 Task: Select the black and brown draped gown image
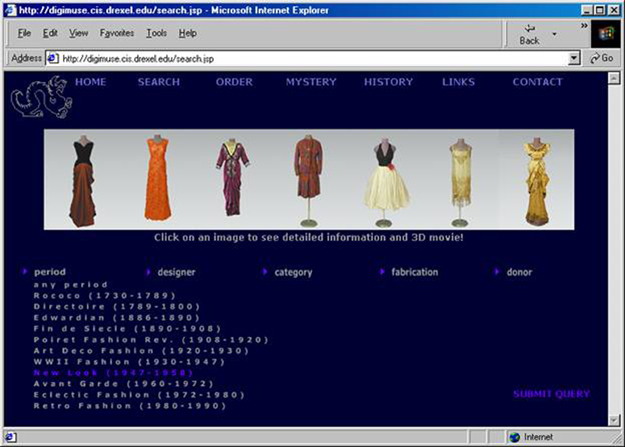point(83,181)
